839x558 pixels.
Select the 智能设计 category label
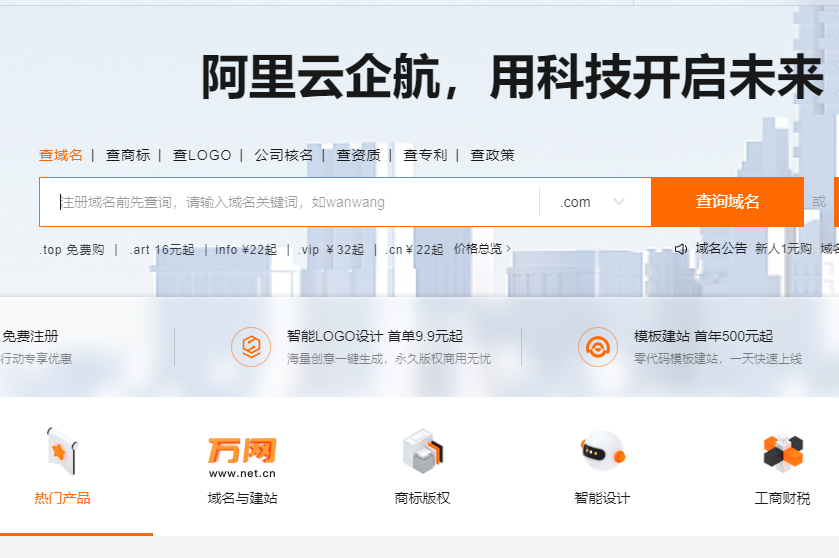602,498
